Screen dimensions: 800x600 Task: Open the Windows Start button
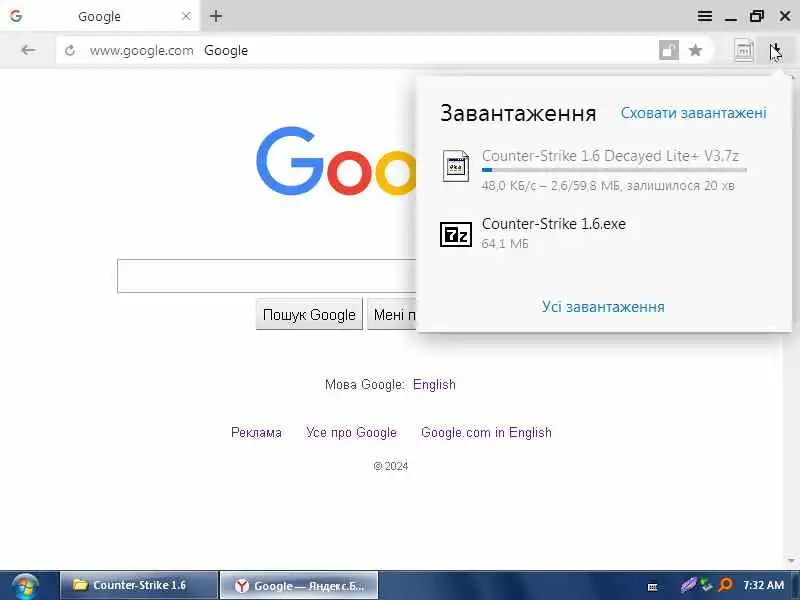(26, 586)
